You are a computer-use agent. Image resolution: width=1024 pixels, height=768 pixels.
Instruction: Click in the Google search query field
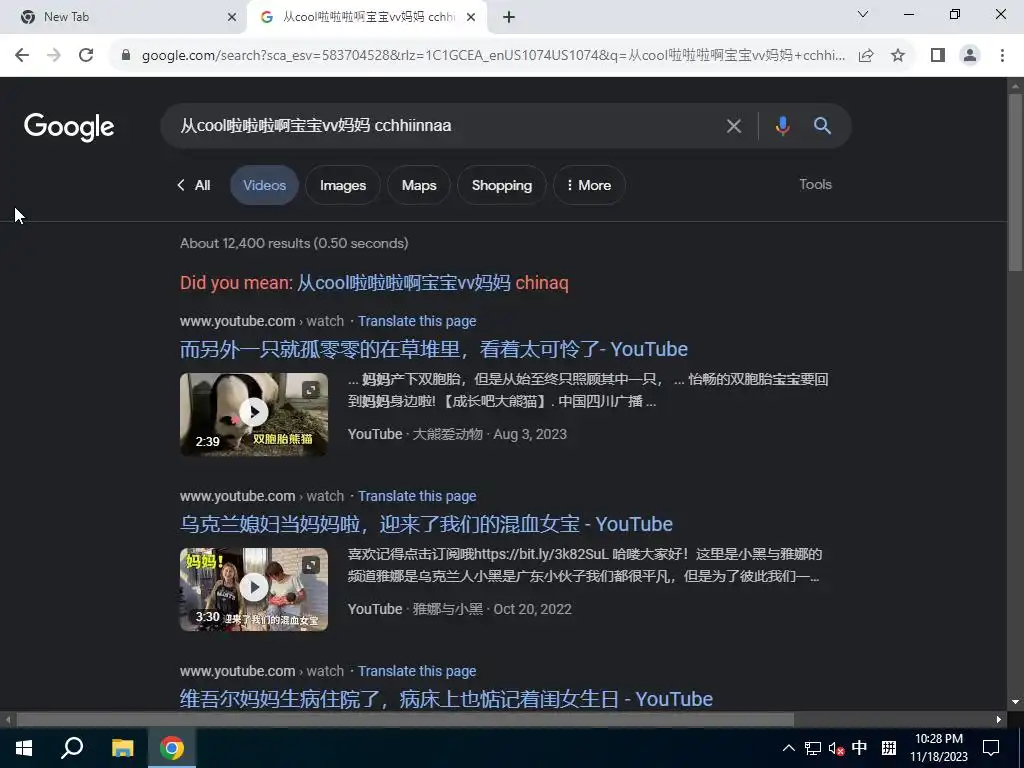tap(444, 125)
